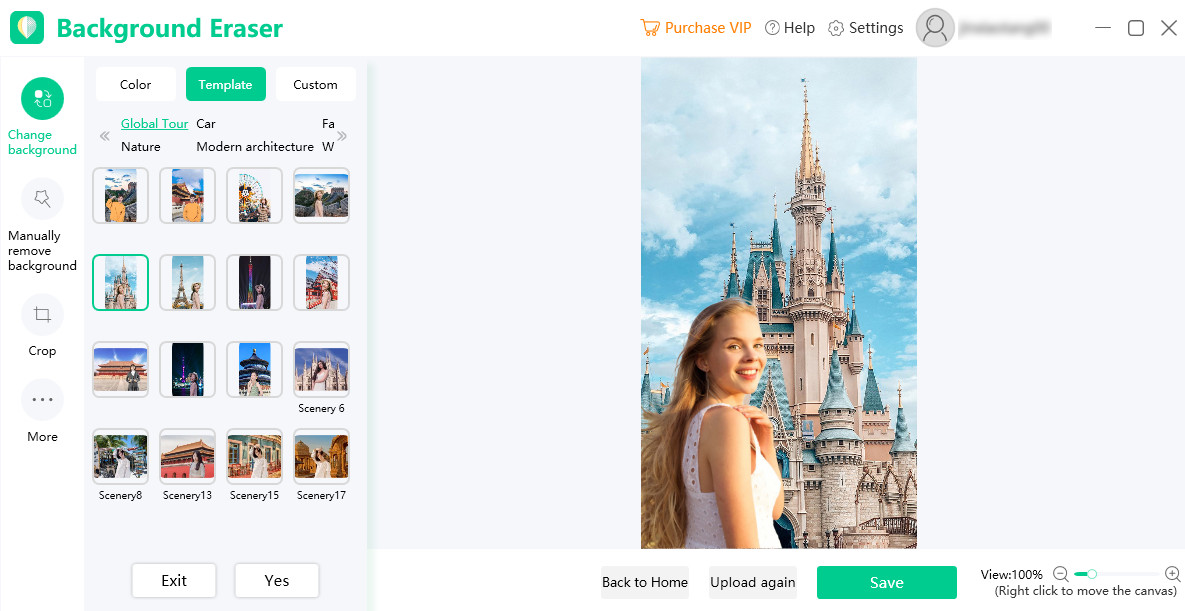Click the Upload again button
This screenshot has height=611, width=1185.
[752, 582]
